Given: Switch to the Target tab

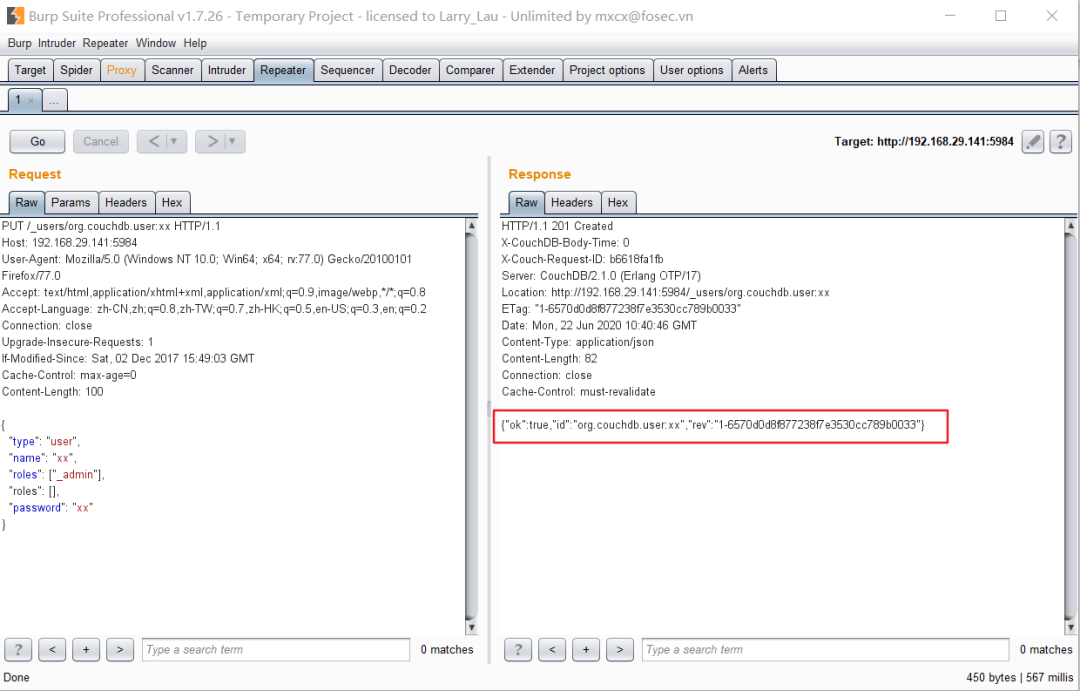Looking at the screenshot, I should click(x=30, y=70).
